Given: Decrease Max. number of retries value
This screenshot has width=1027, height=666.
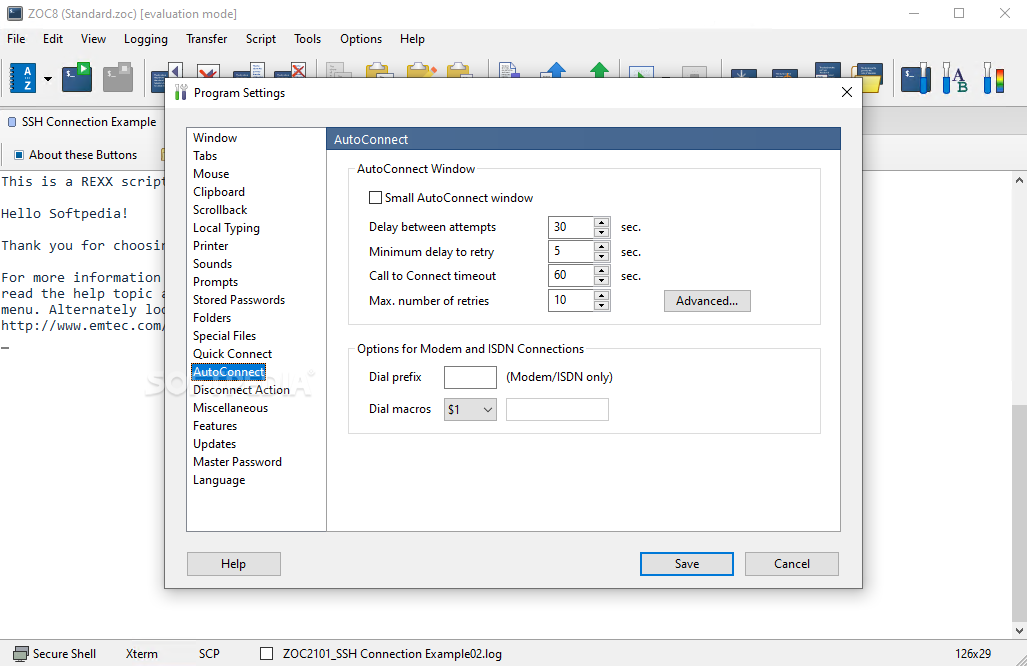Looking at the screenshot, I should point(601,305).
